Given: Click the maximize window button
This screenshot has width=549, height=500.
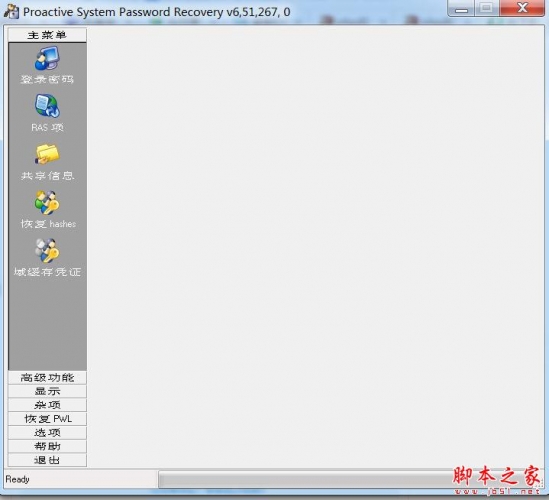Looking at the screenshot, I should click(487, 8).
